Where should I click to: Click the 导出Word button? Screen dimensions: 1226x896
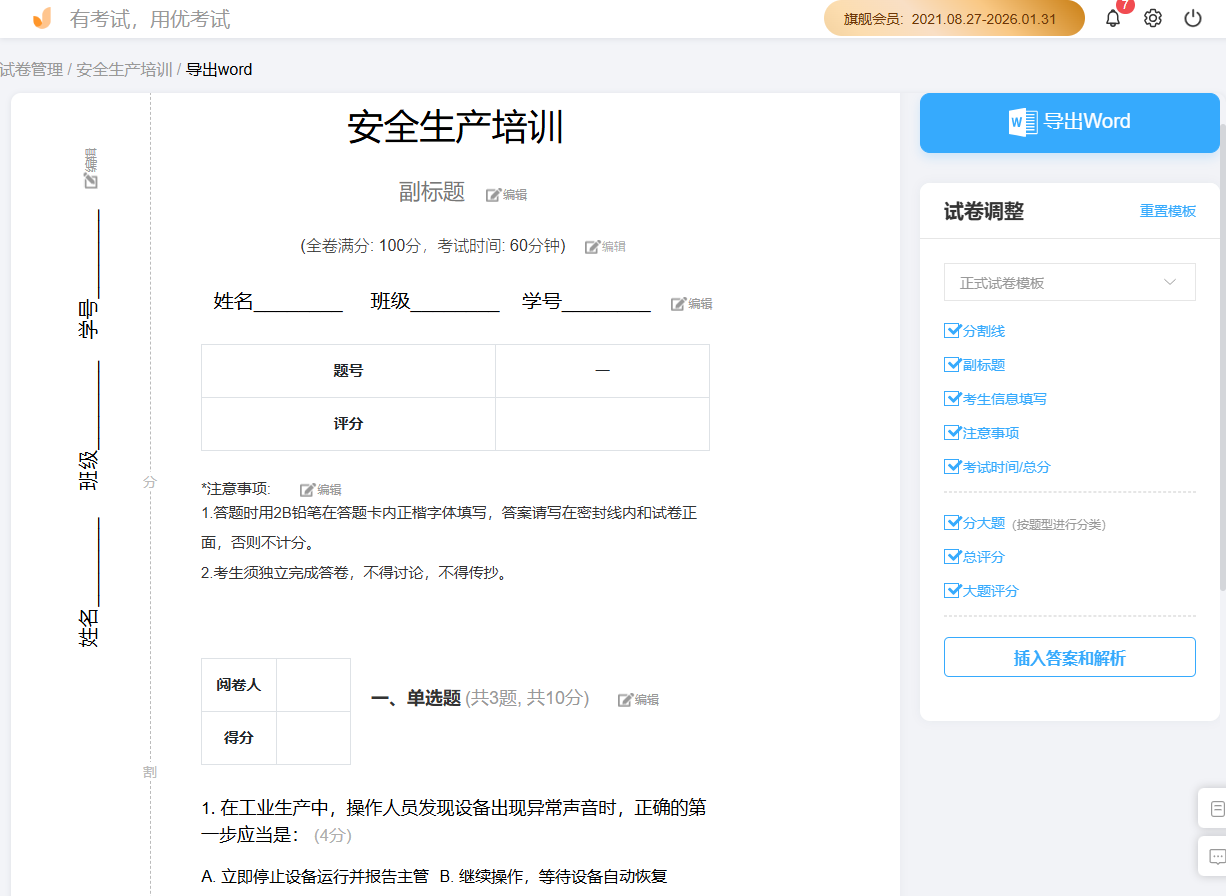pyautogui.click(x=1069, y=122)
